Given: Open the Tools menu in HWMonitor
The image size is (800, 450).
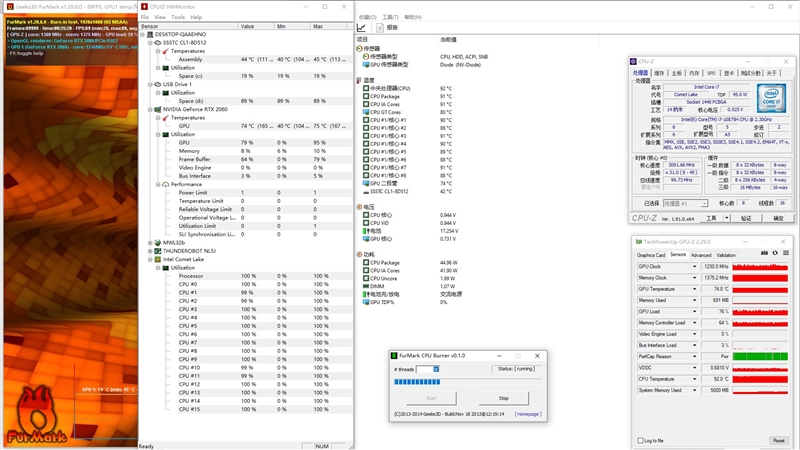Looking at the screenshot, I should (178, 17).
